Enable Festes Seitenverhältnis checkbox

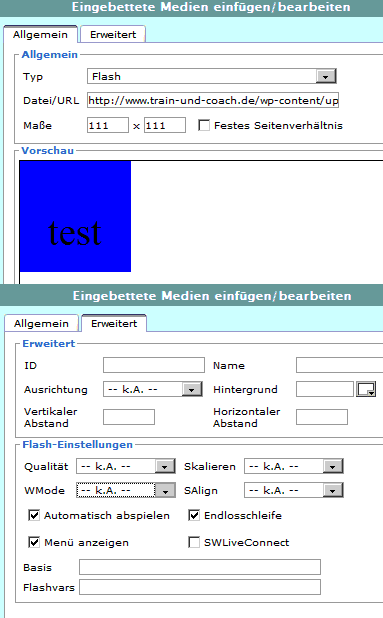click(204, 125)
